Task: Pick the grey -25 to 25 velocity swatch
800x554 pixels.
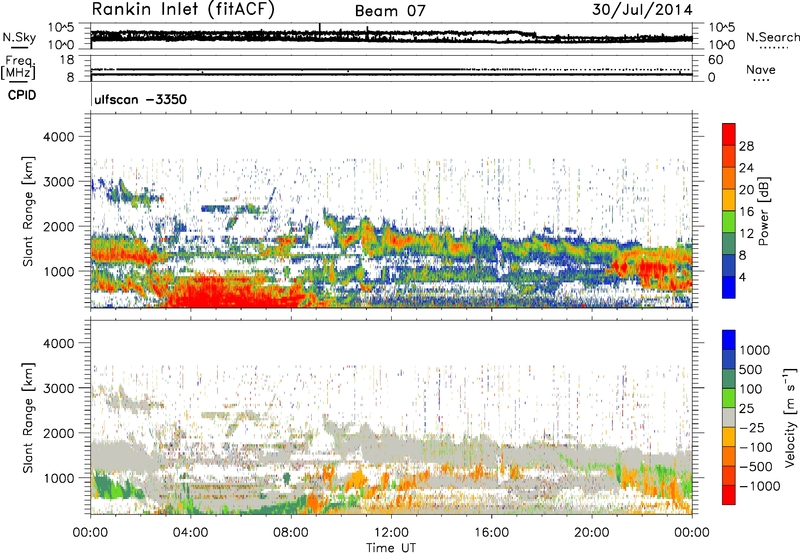Action: click(729, 417)
